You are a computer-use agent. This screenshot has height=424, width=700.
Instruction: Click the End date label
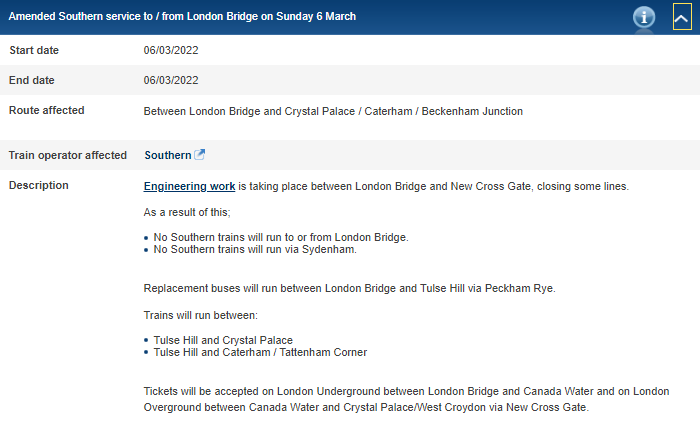[32, 80]
